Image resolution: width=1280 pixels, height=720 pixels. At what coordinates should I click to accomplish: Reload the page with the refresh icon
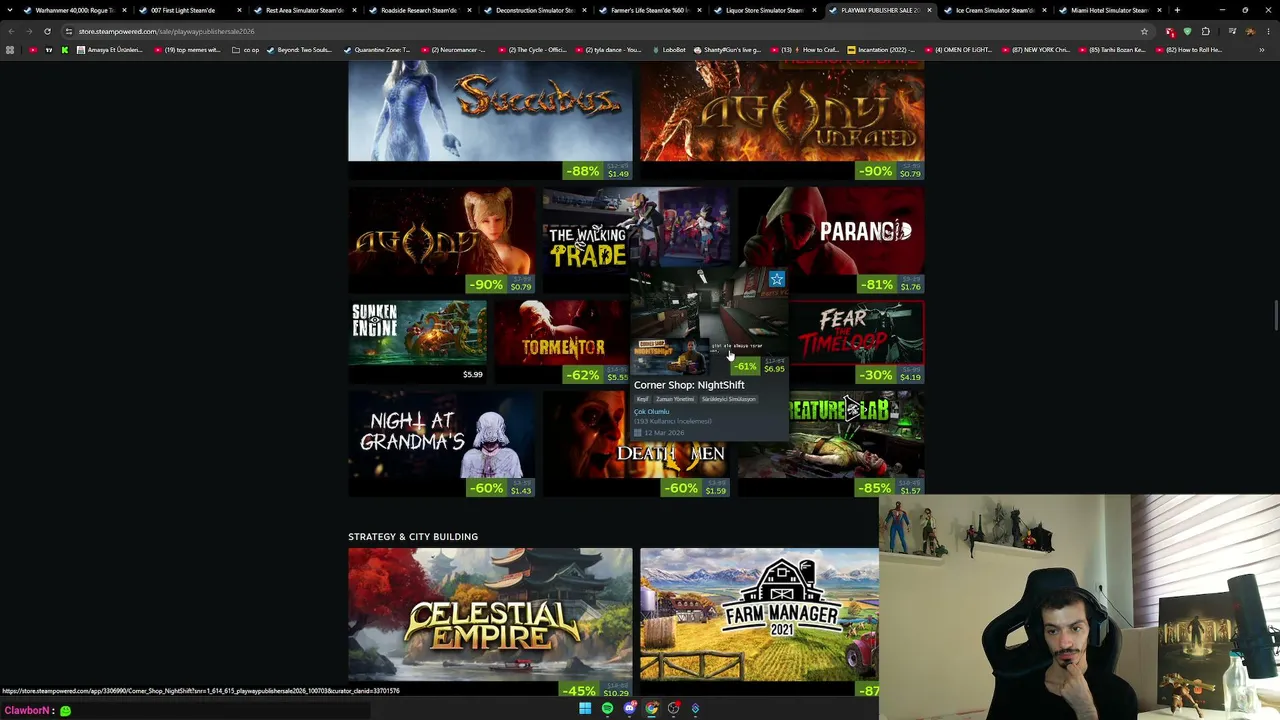click(x=47, y=31)
